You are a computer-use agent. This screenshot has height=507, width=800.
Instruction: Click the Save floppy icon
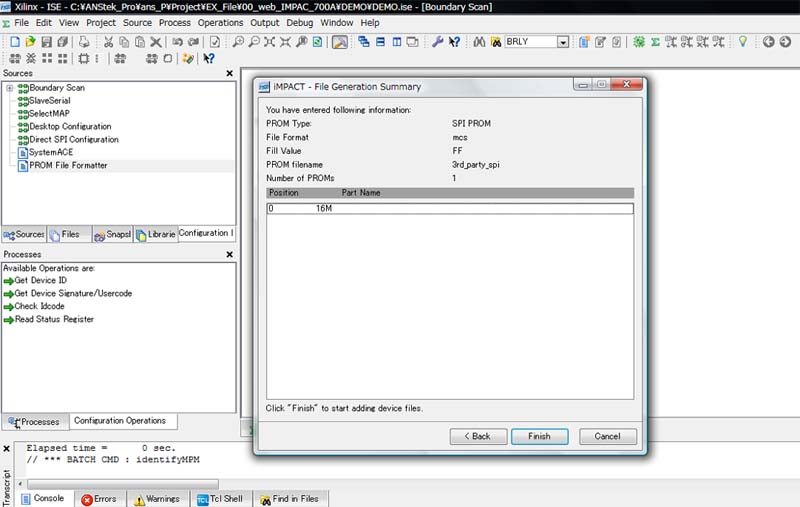(x=46, y=42)
